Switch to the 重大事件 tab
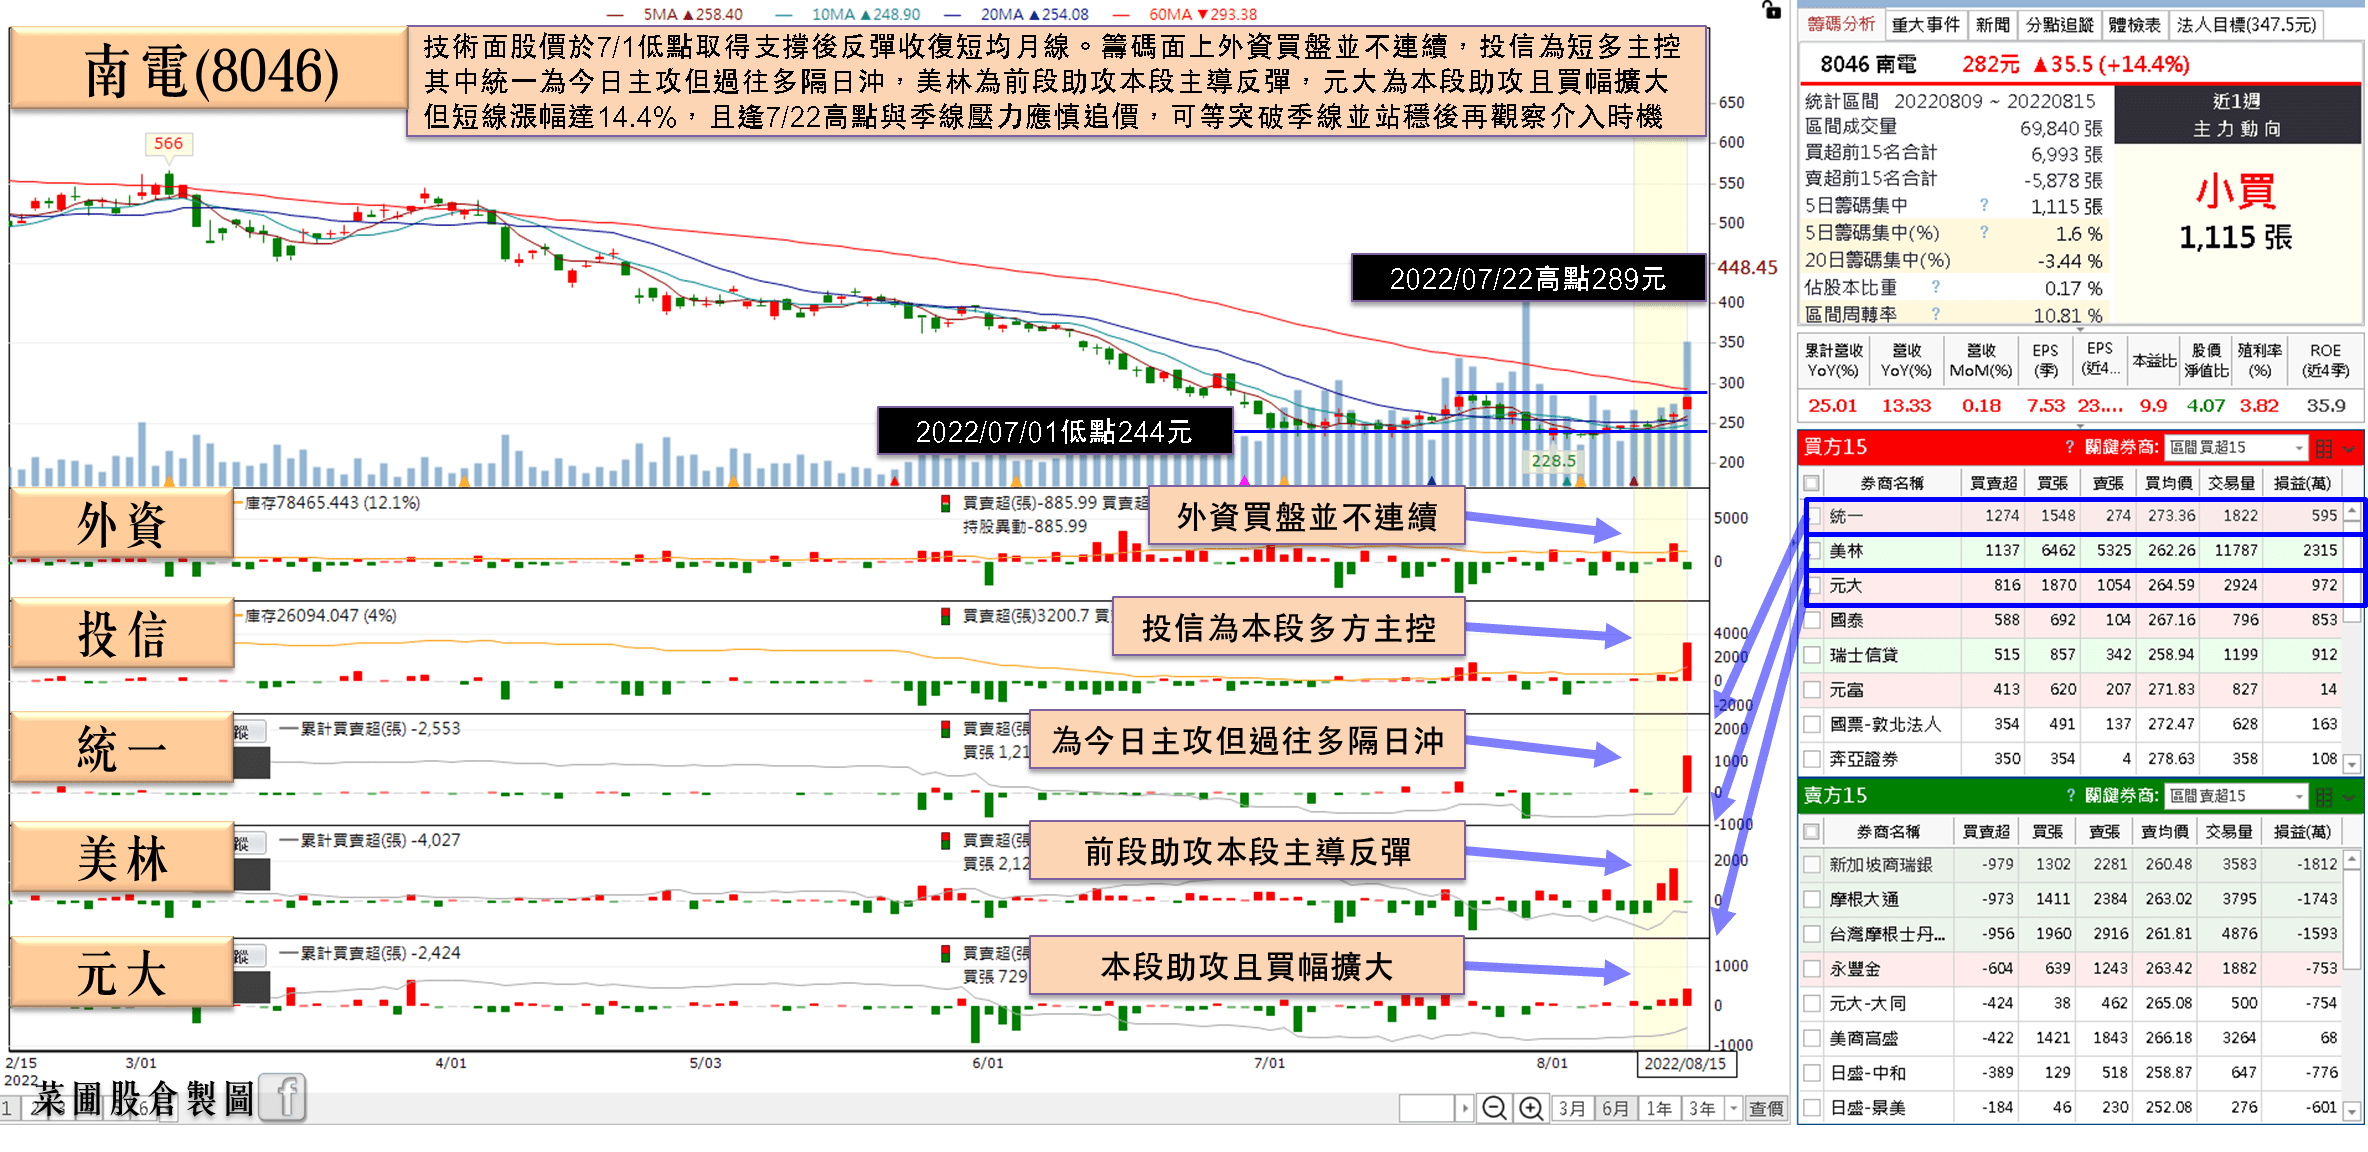This screenshot has width=2368, height=1152. pos(1925,25)
